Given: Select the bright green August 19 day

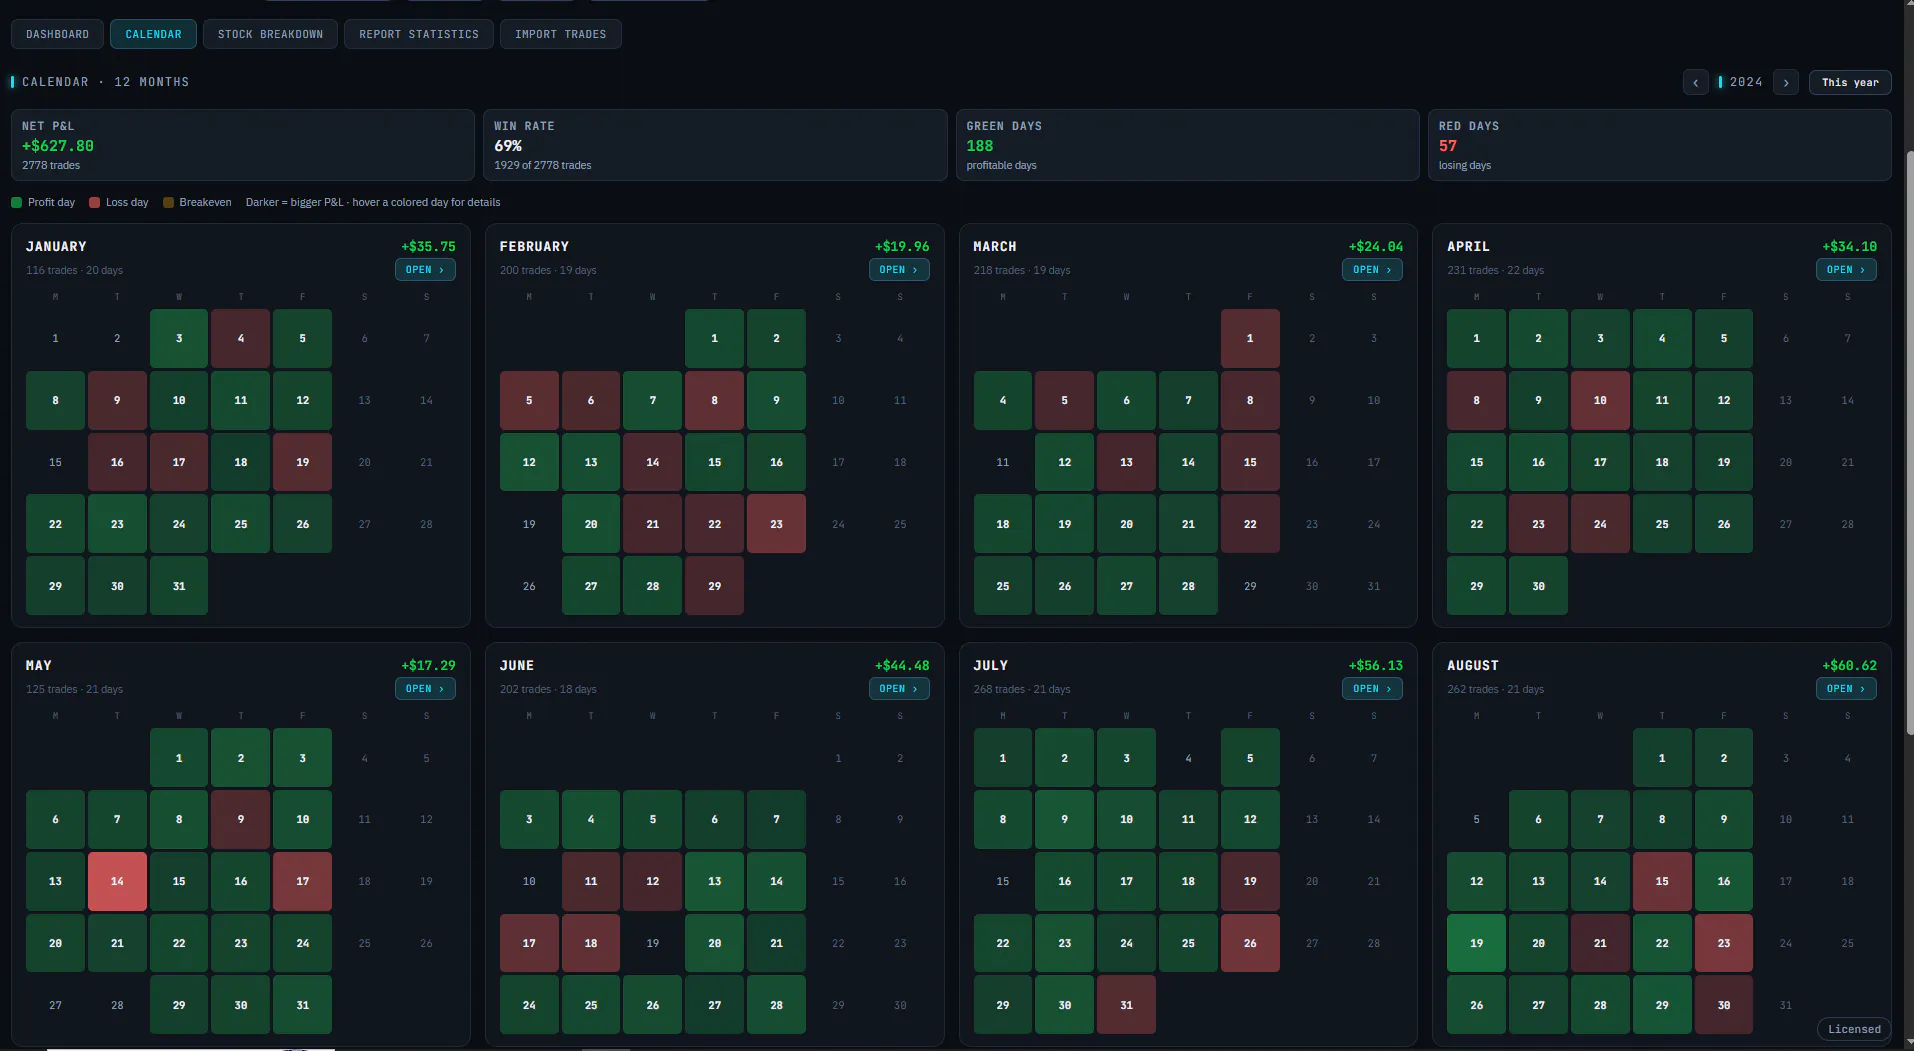Looking at the screenshot, I should [x=1476, y=943].
